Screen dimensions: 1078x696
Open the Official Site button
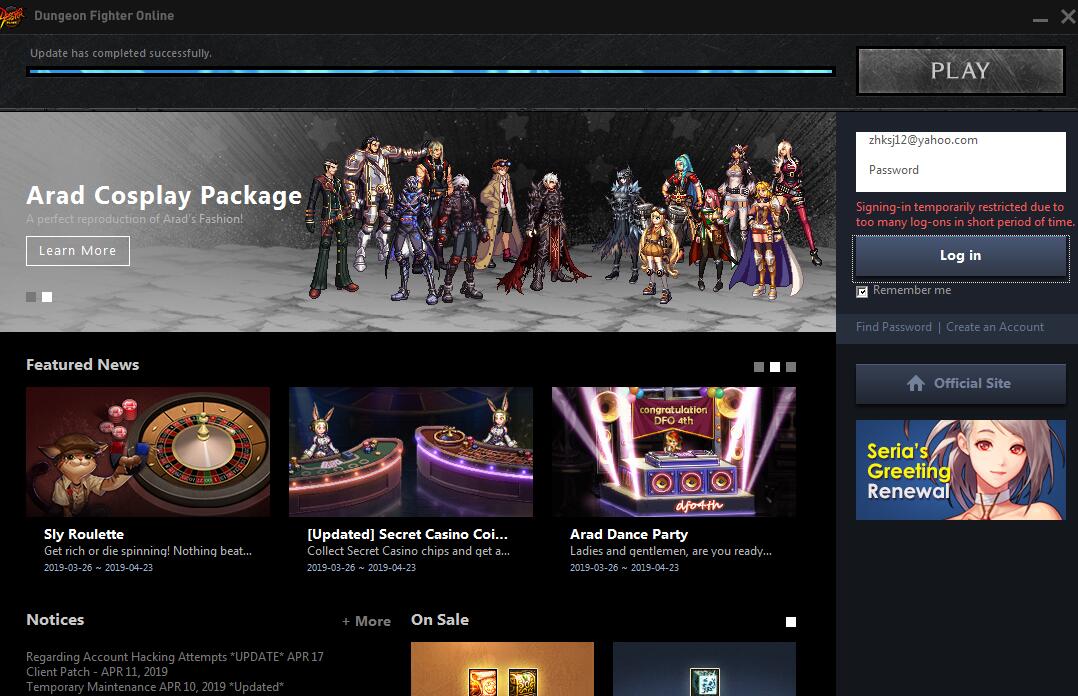click(x=960, y=384)
